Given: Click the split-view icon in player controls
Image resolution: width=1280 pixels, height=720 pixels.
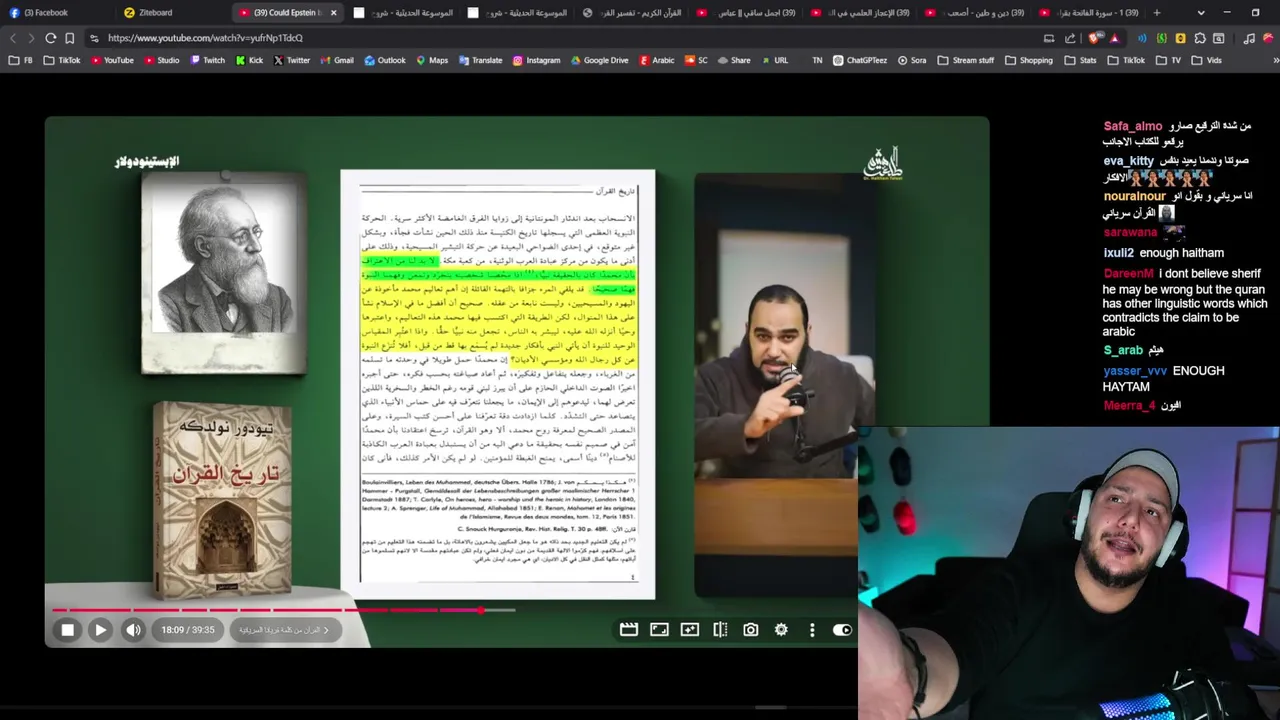Looking at the screenshot, I should (720, 630).
